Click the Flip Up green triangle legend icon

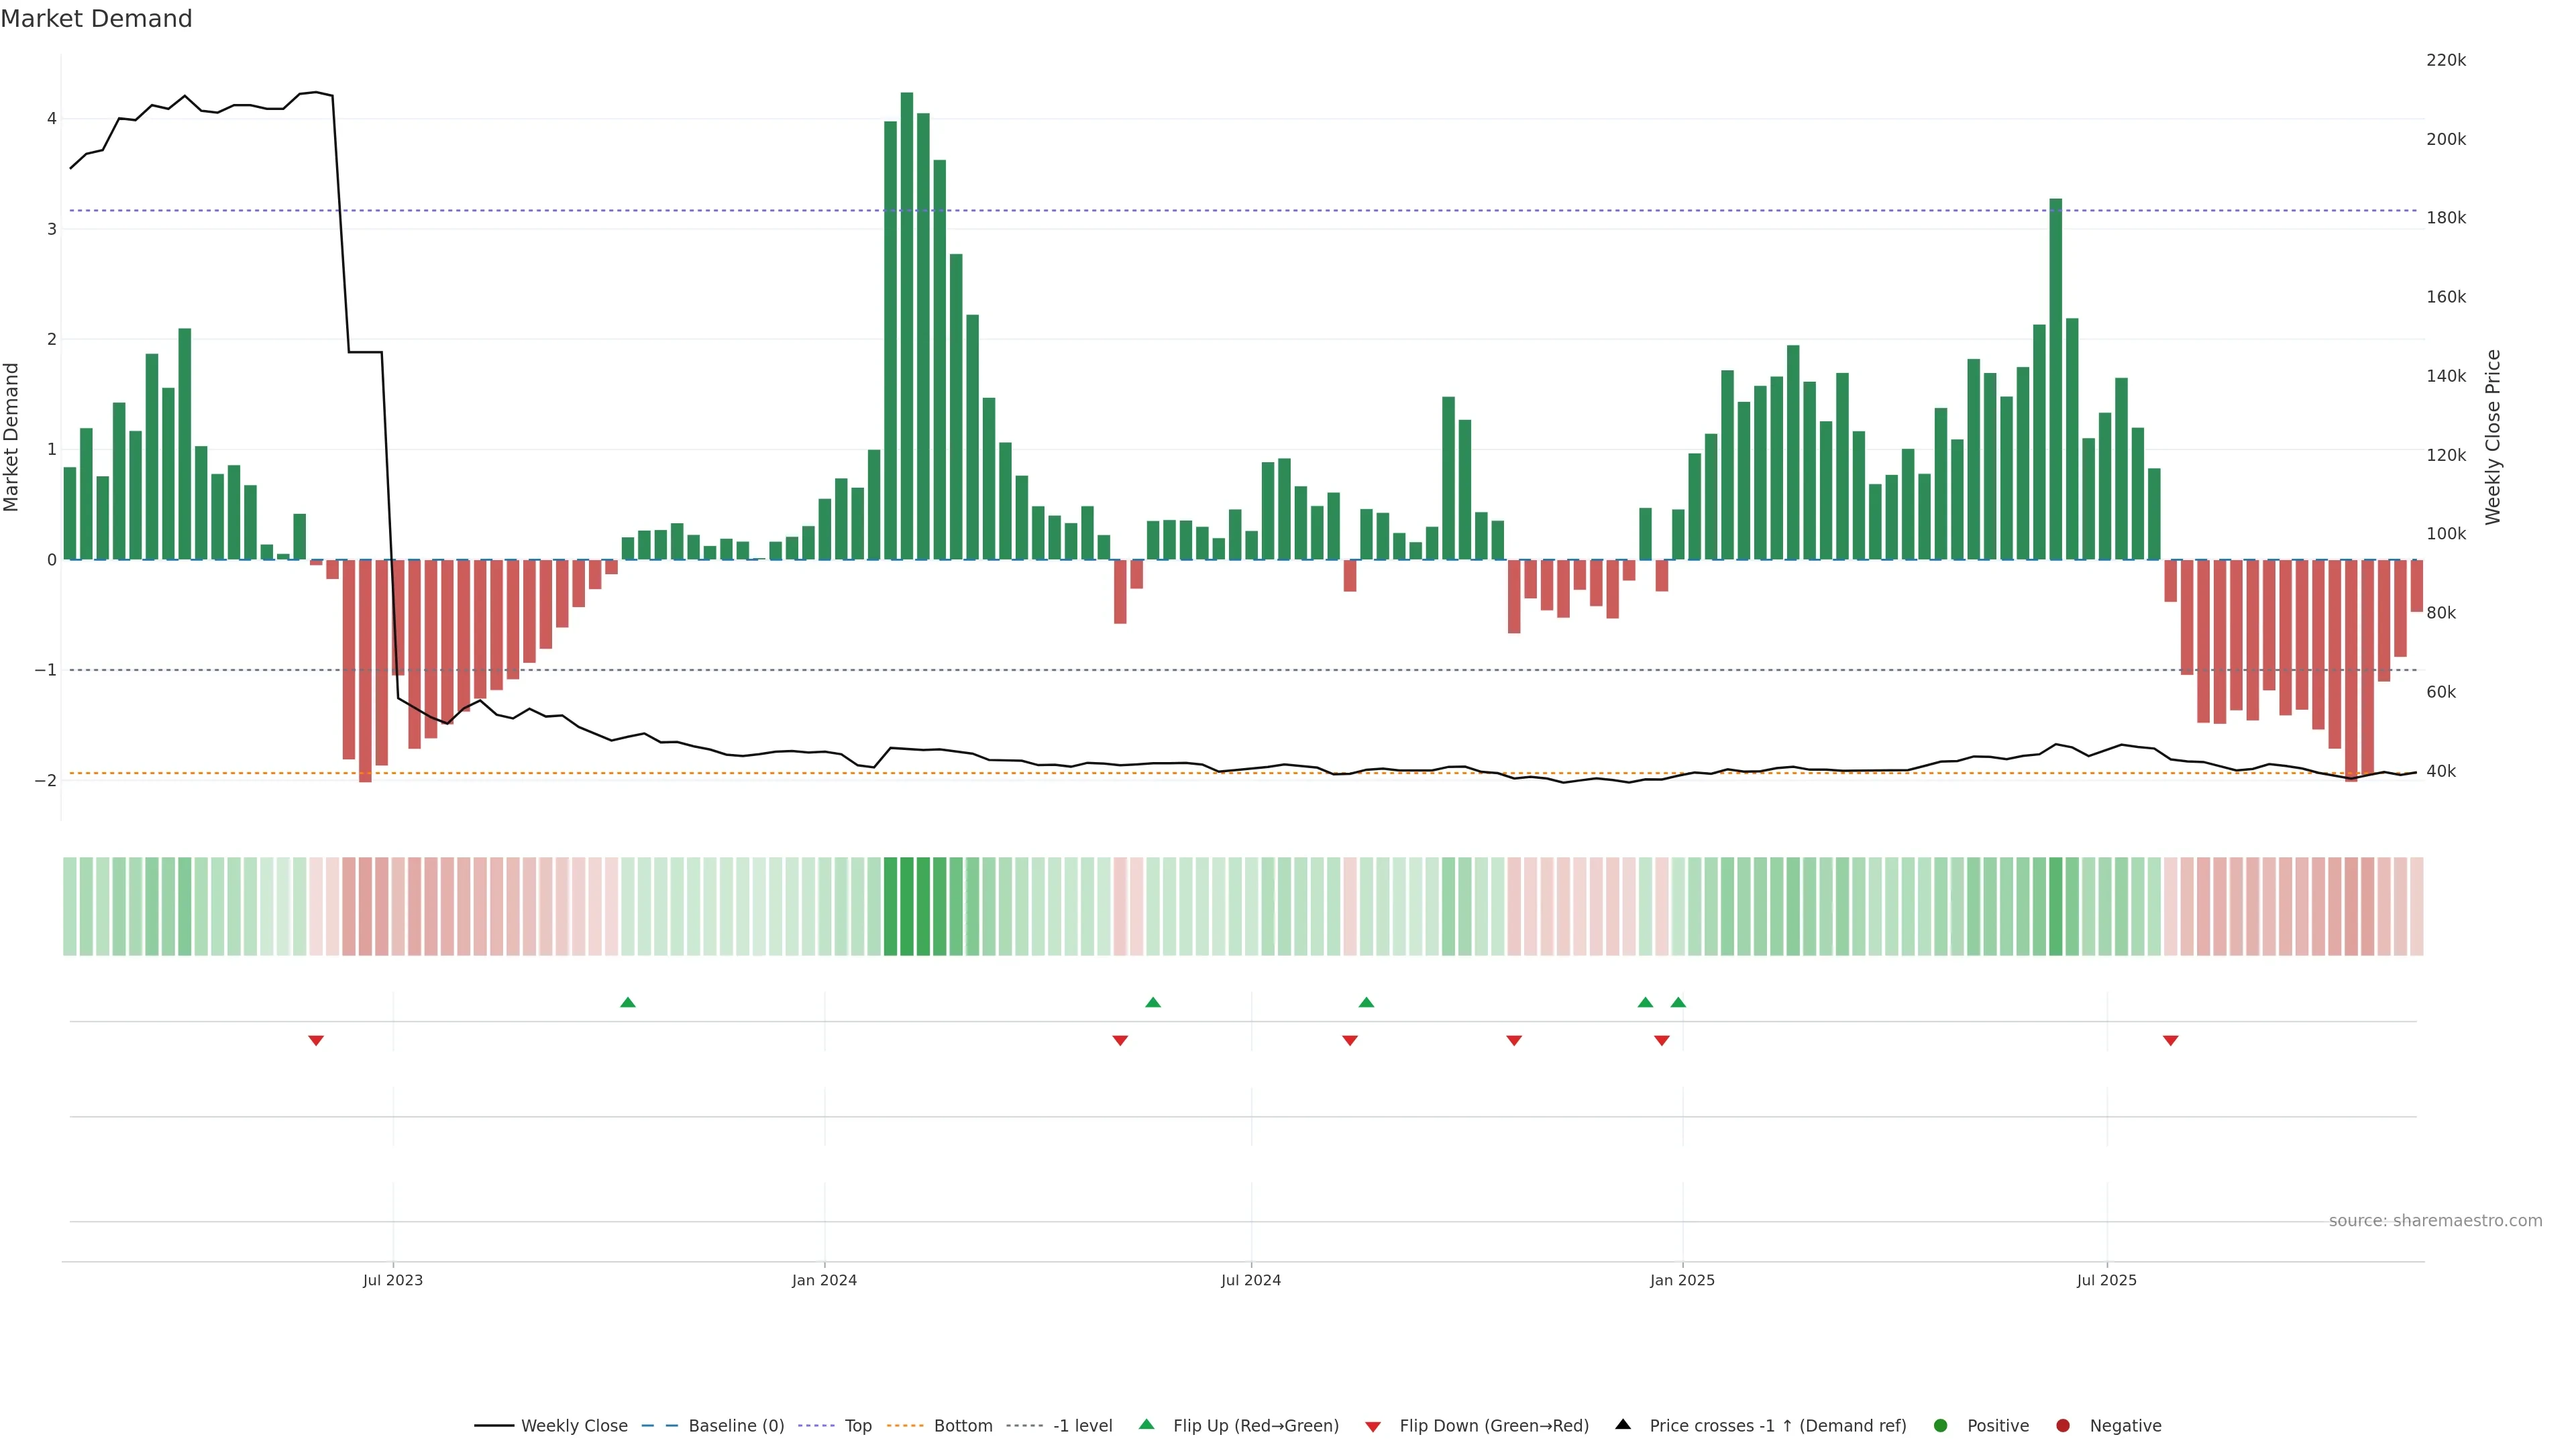[x=1147, y=1424]
